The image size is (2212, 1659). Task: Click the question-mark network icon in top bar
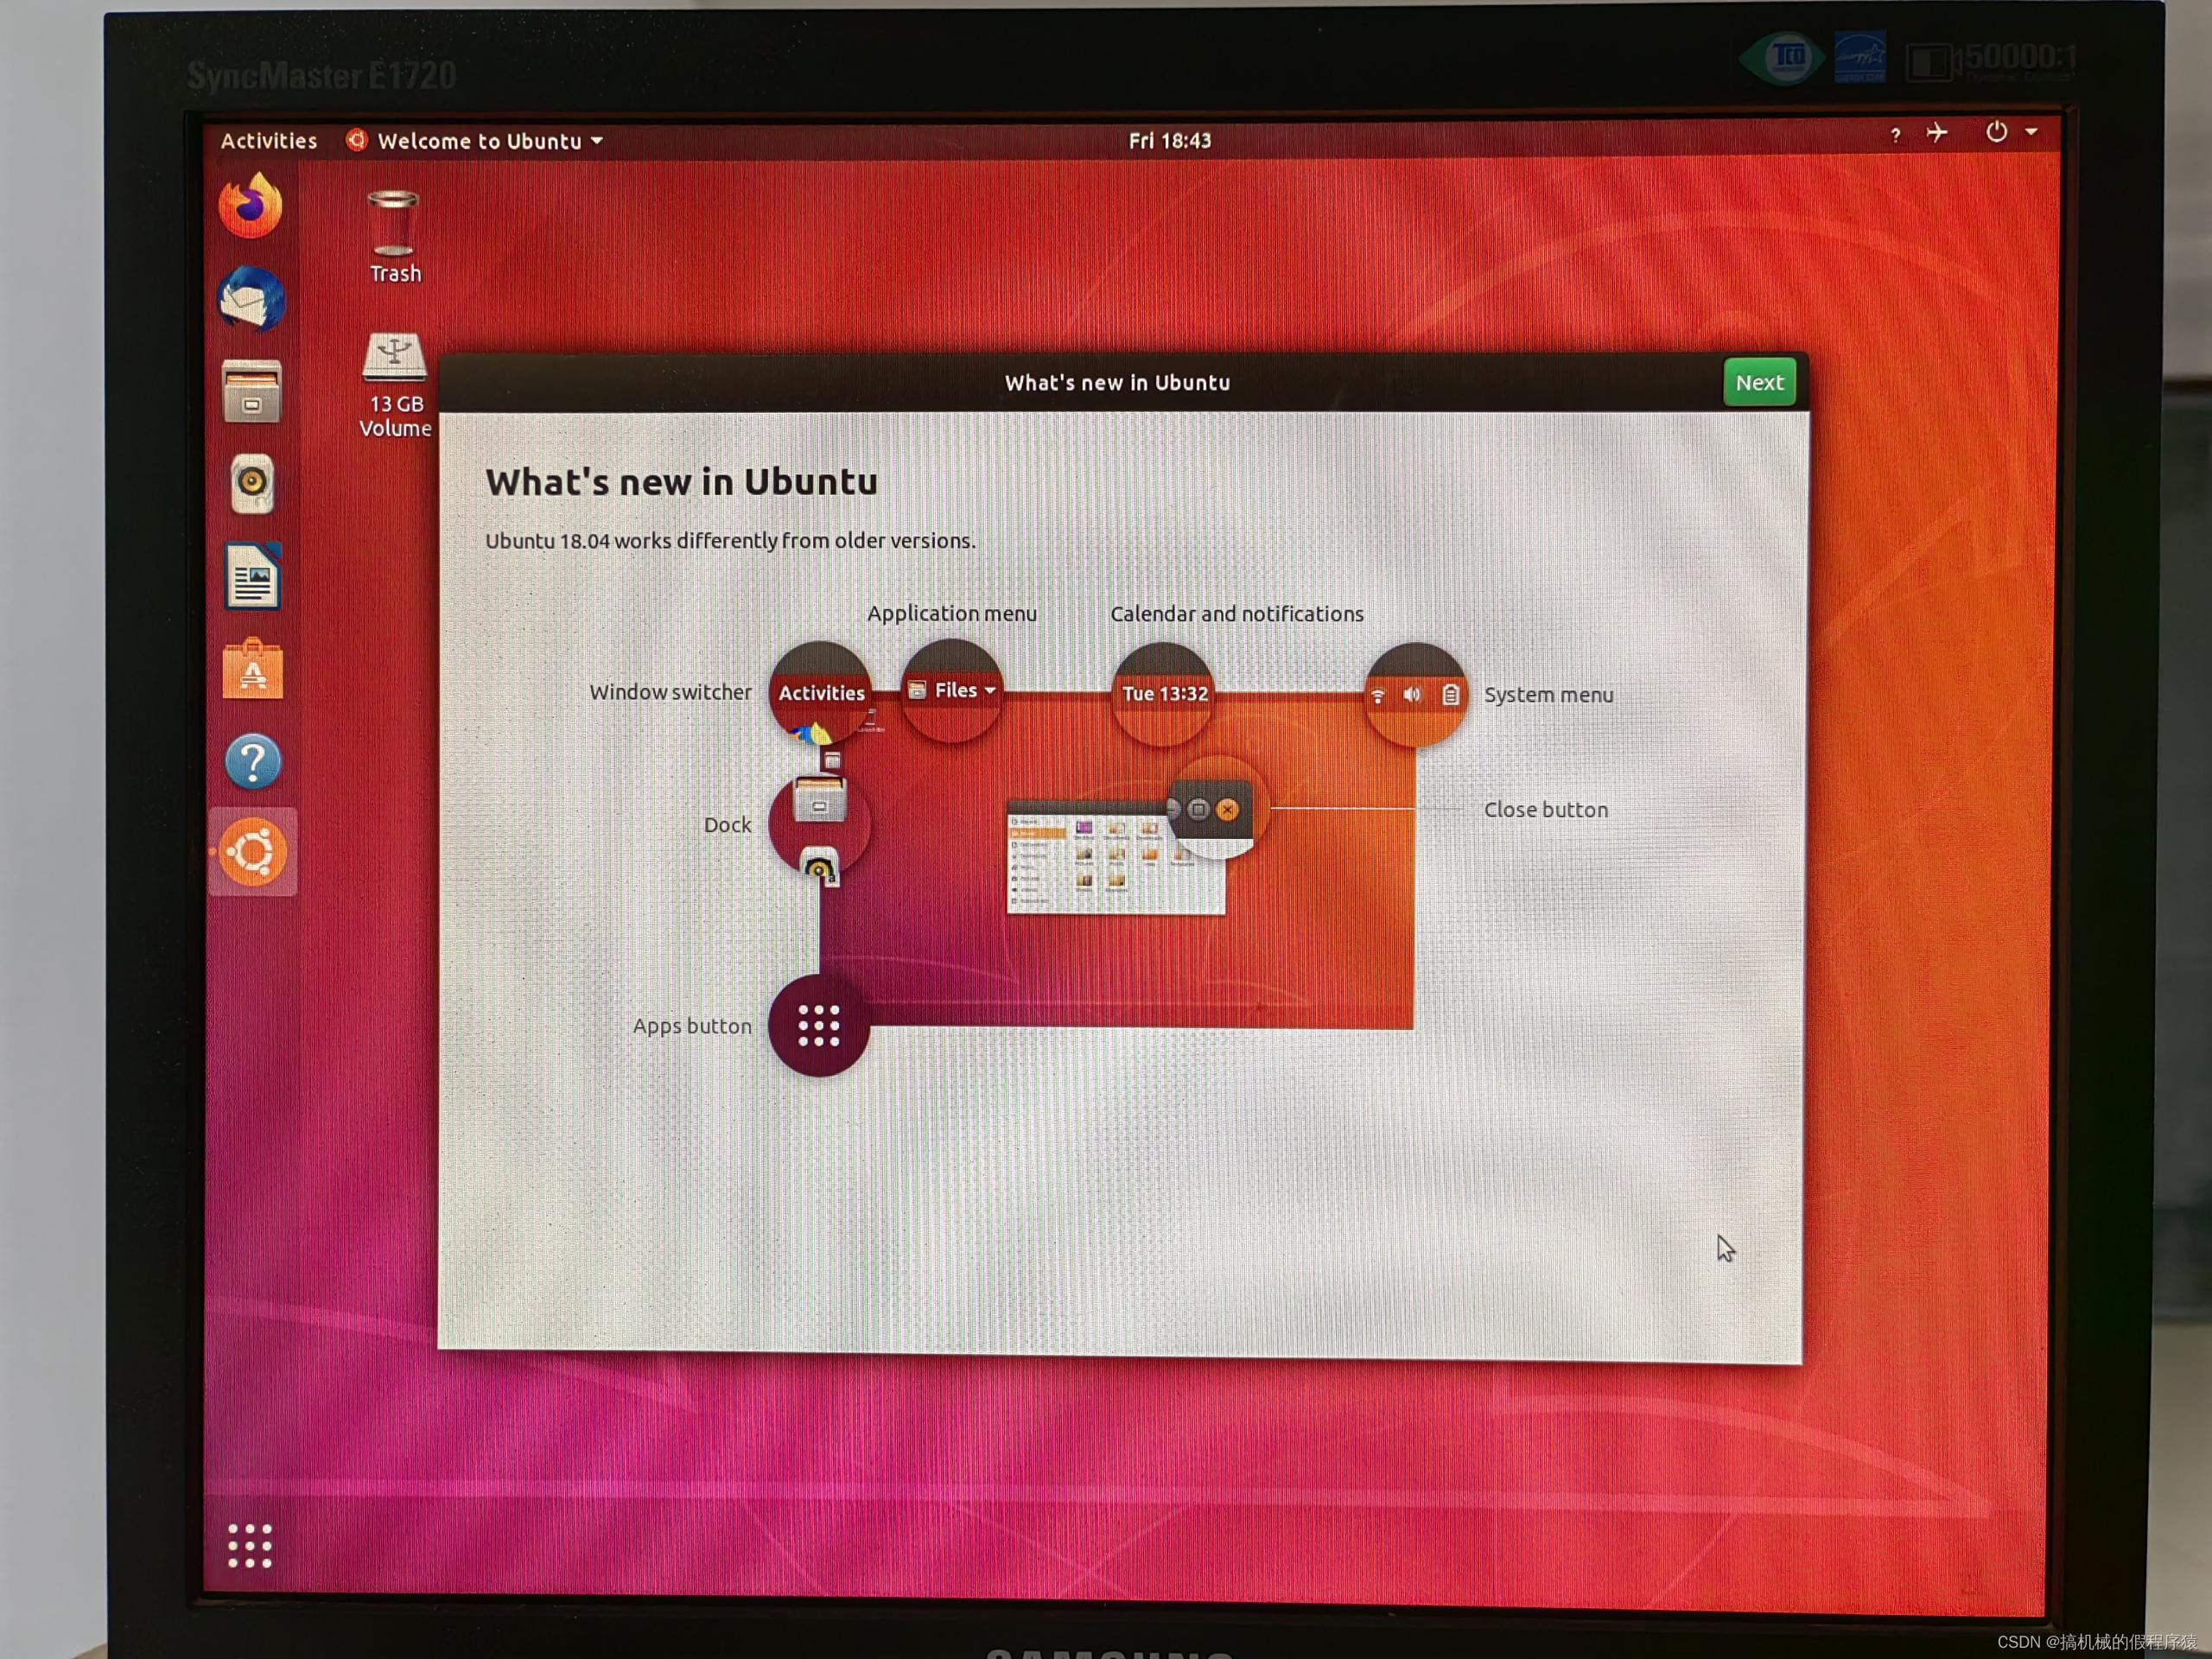click(x=1895, y=135)
